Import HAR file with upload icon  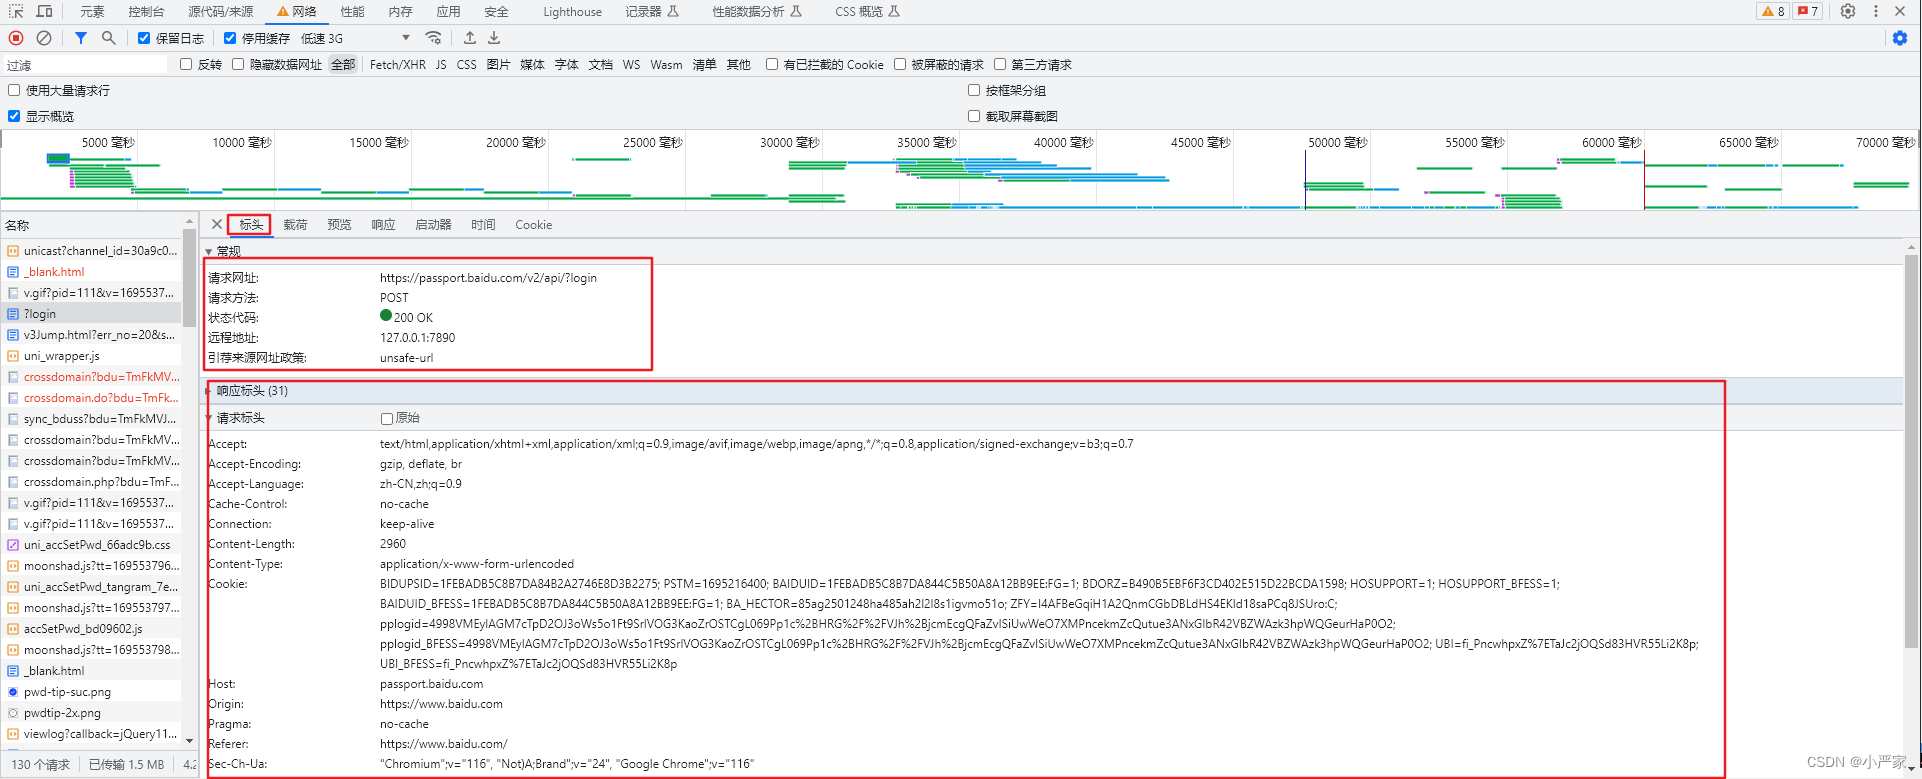tap(469, 38)
